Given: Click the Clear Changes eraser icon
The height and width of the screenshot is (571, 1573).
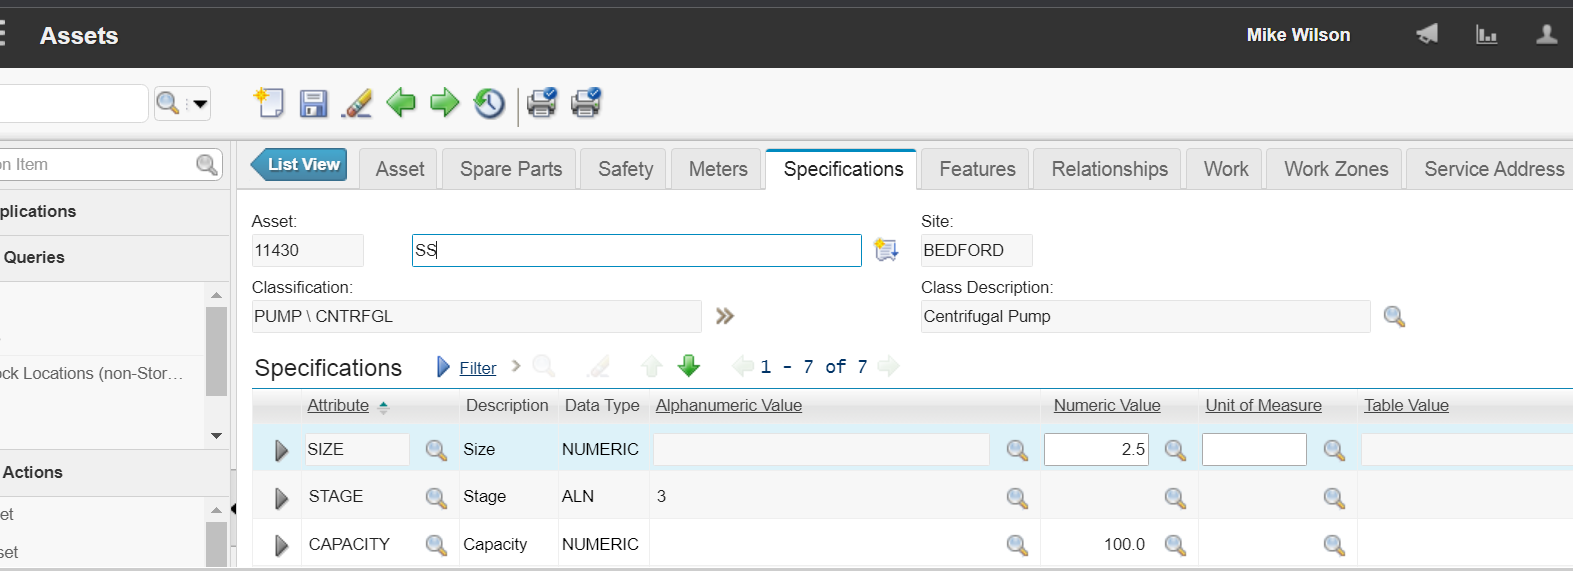Looking at the screenshot, I should point(357,103).
